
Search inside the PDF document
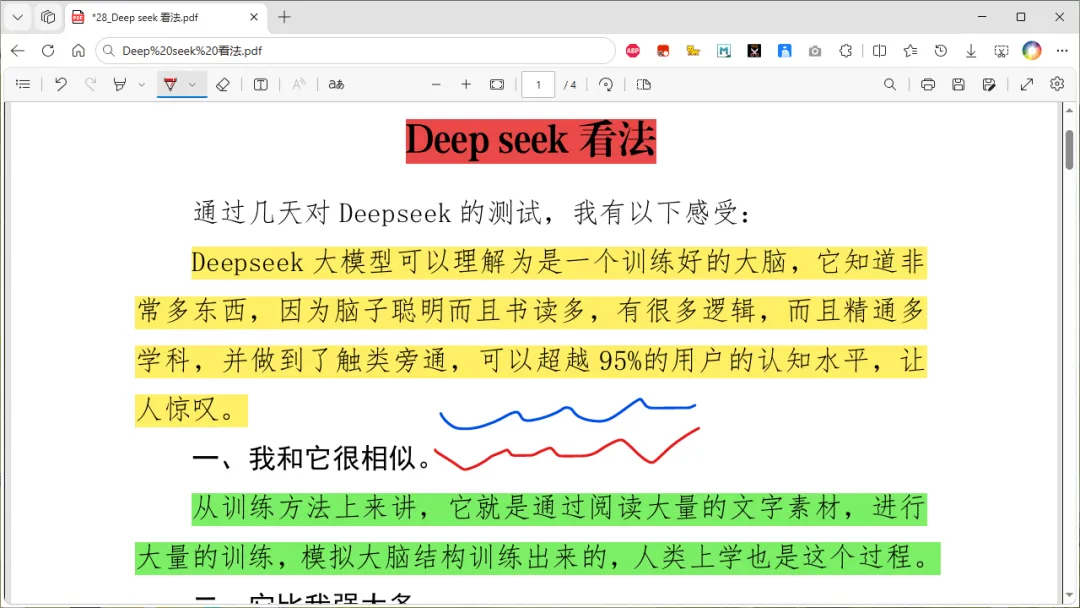tap(890, 84)
